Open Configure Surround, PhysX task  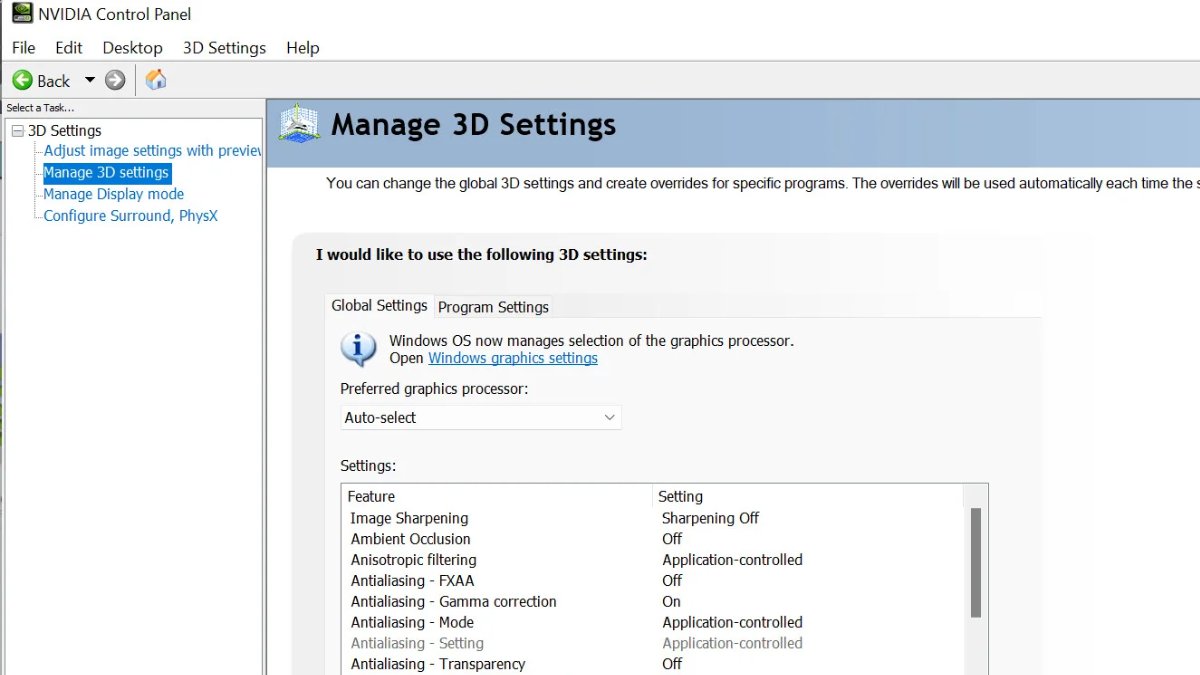point(130,216)
